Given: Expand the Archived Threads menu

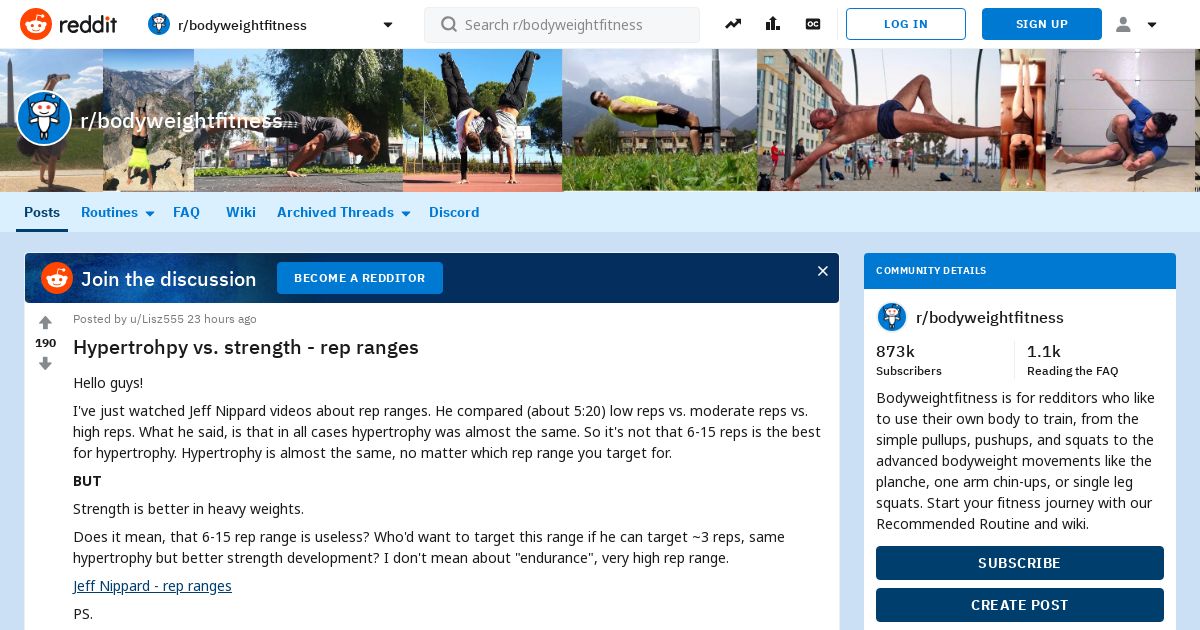Looking at the screenshot, I should point(343,212).
